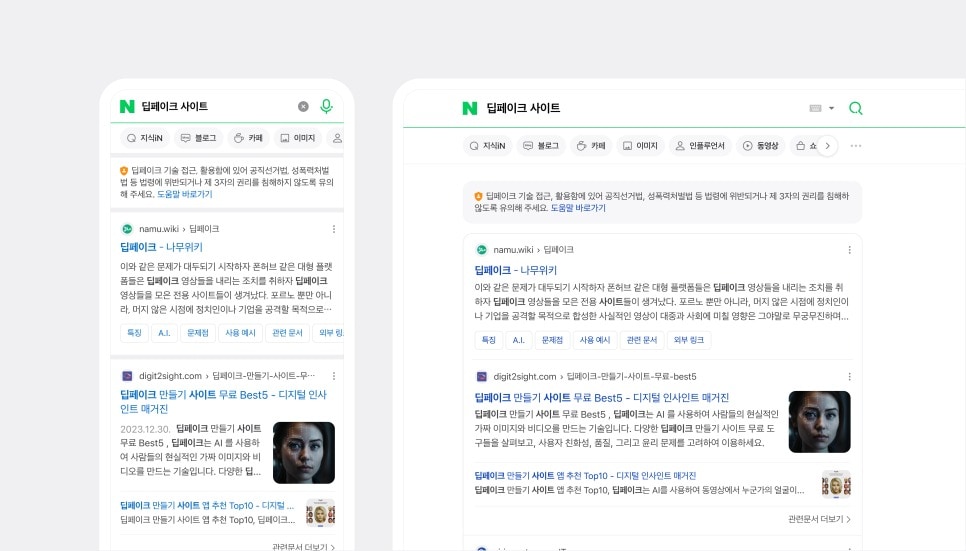Expand 관련문서 더보기 in mobile view
The image size is (966, 551).
tap(304, 547)
